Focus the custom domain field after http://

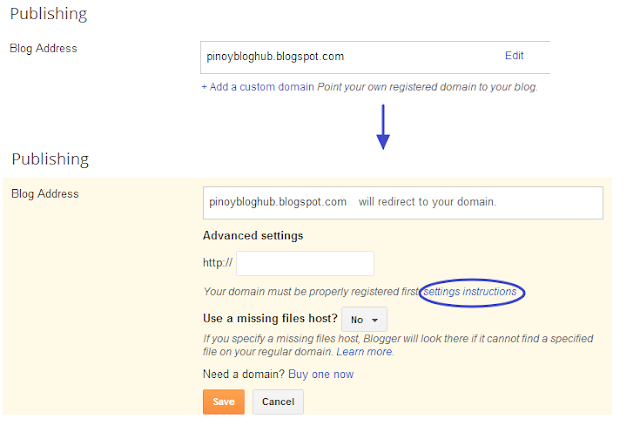click(x=305, y=264)
